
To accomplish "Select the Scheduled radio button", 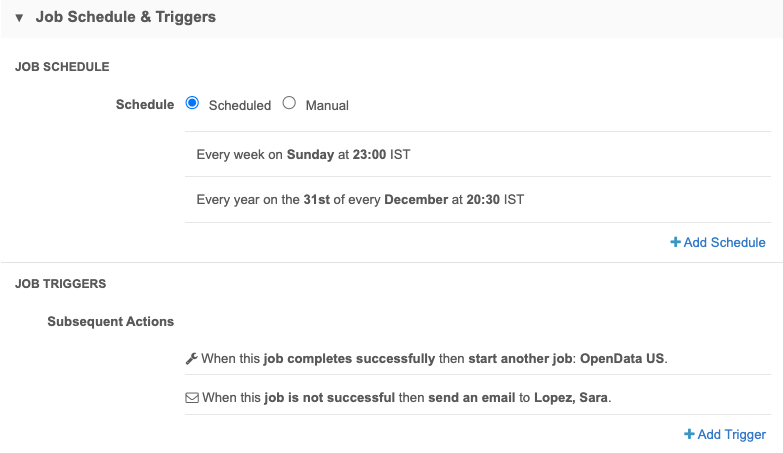I will [x=193, y=103].
